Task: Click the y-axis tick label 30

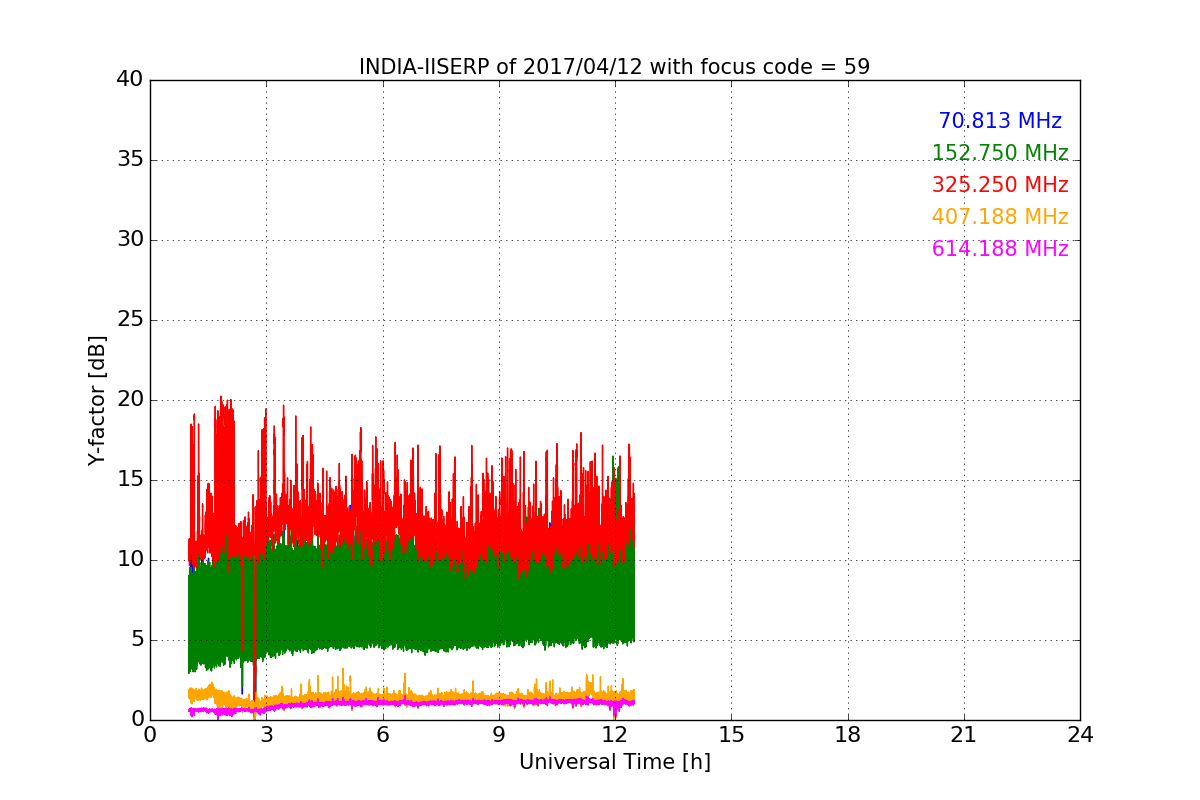Action: pyautogui.click(x=129, y=240)
